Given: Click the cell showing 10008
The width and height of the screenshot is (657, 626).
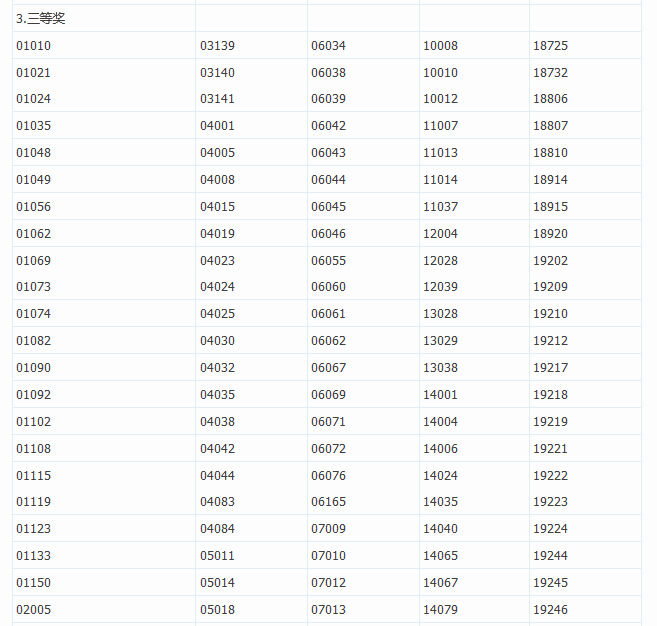Looking at the screenshot, I should pos(440,46).
